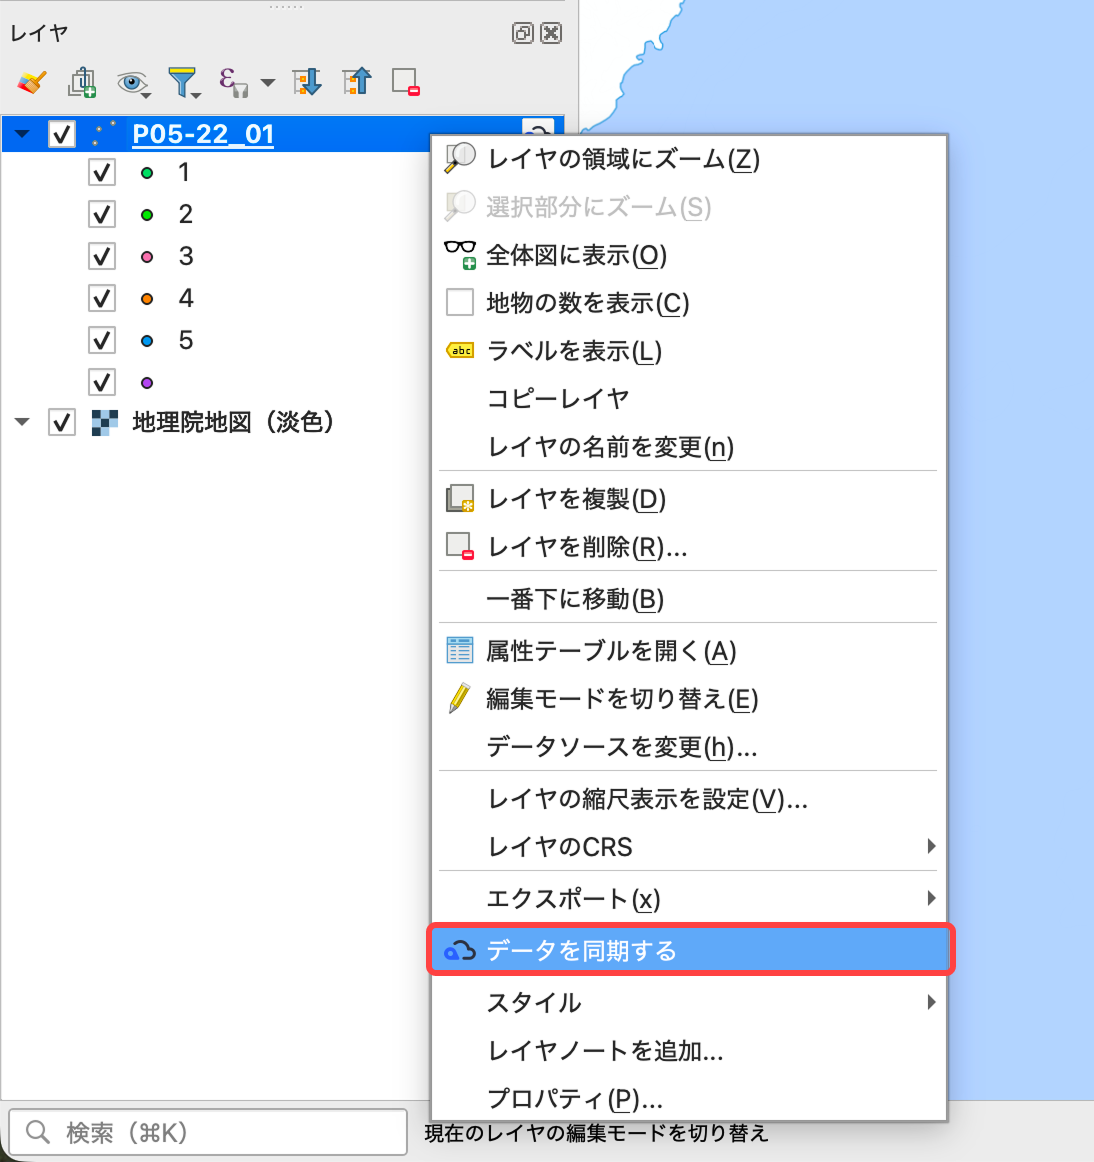Click the 検索 locator search field
Screen dimensions: 1094x1162
click(208, 1132)
